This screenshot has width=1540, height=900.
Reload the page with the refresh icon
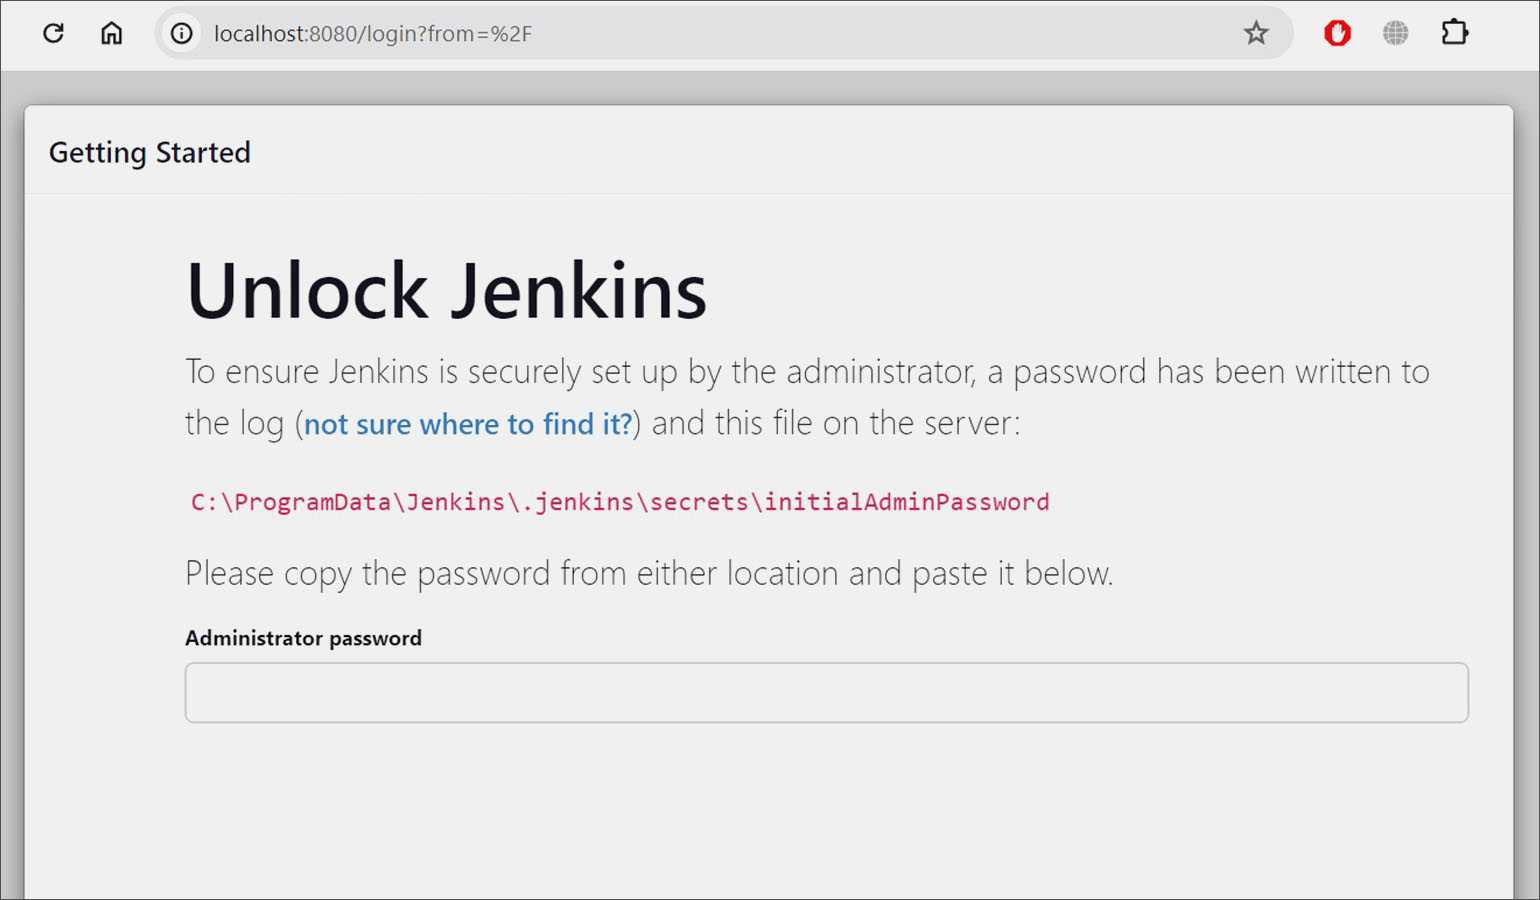click(x=54, y=33)
